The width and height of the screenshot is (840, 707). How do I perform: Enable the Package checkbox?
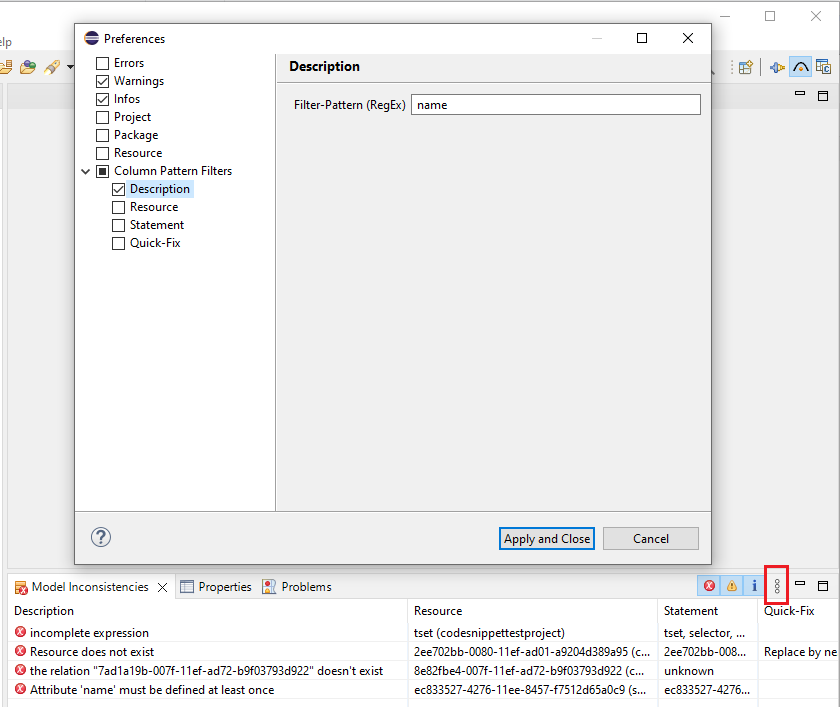tap(102, 135)
